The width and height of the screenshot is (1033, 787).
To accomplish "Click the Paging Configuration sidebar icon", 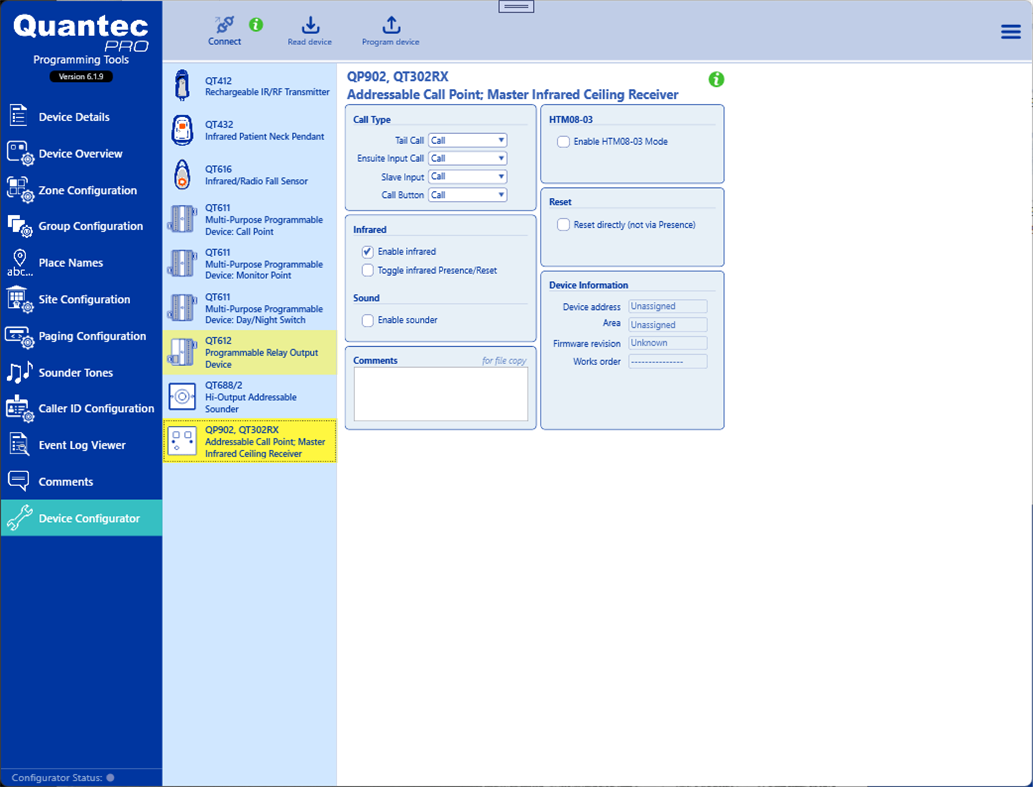I will 20,337.
